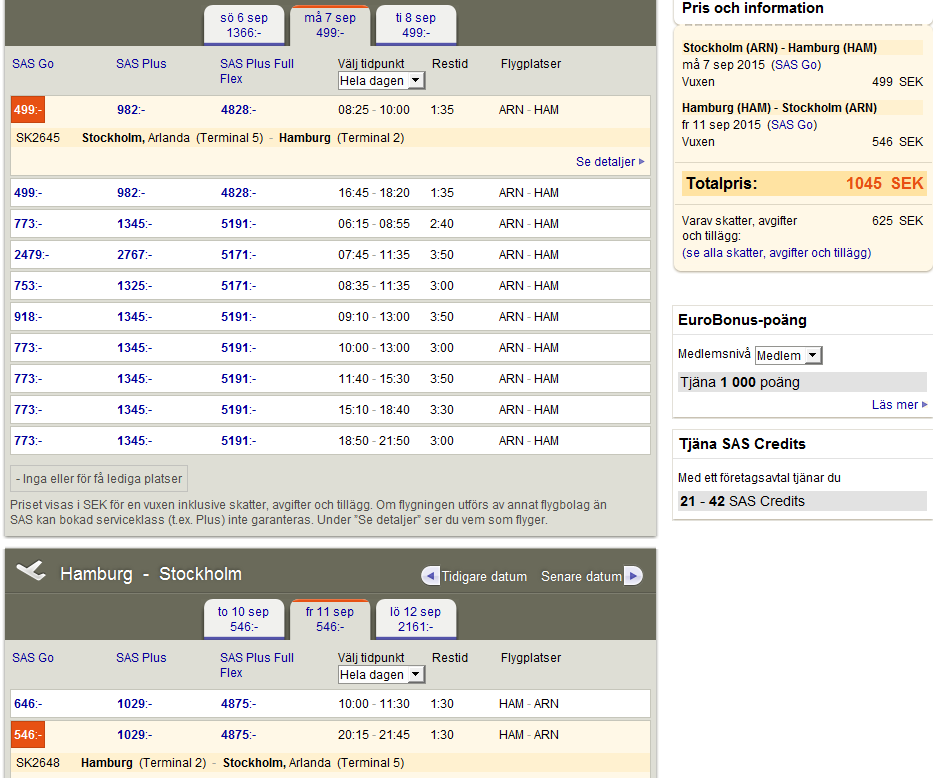Choose the 499:- fare for 16:45 flight
The width and height of the screenshot is (933, 778).
[28, 193]
